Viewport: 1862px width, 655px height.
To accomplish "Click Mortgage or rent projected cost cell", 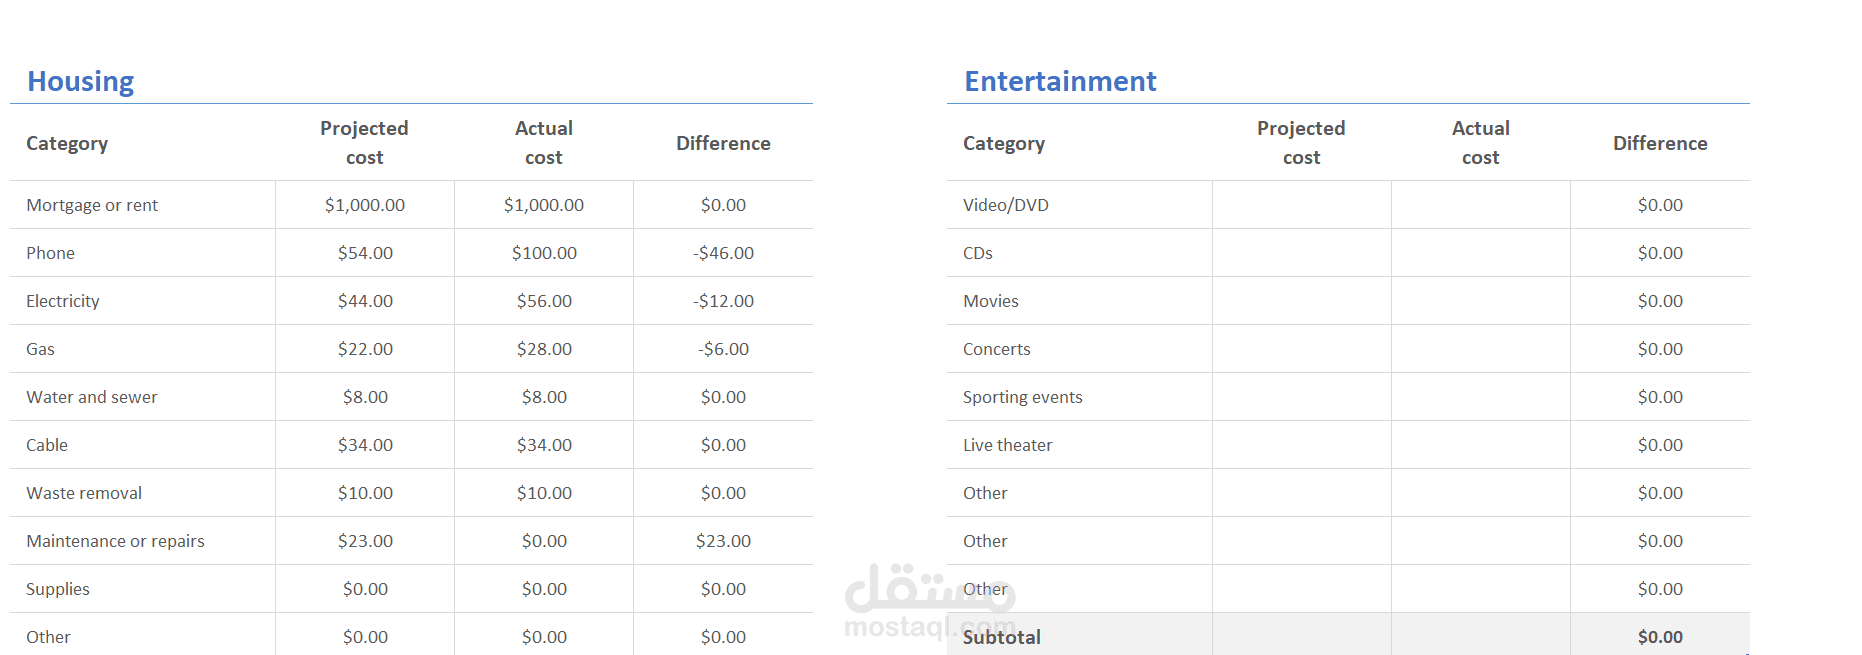I will pyautogui.click(x=365, y=205).
